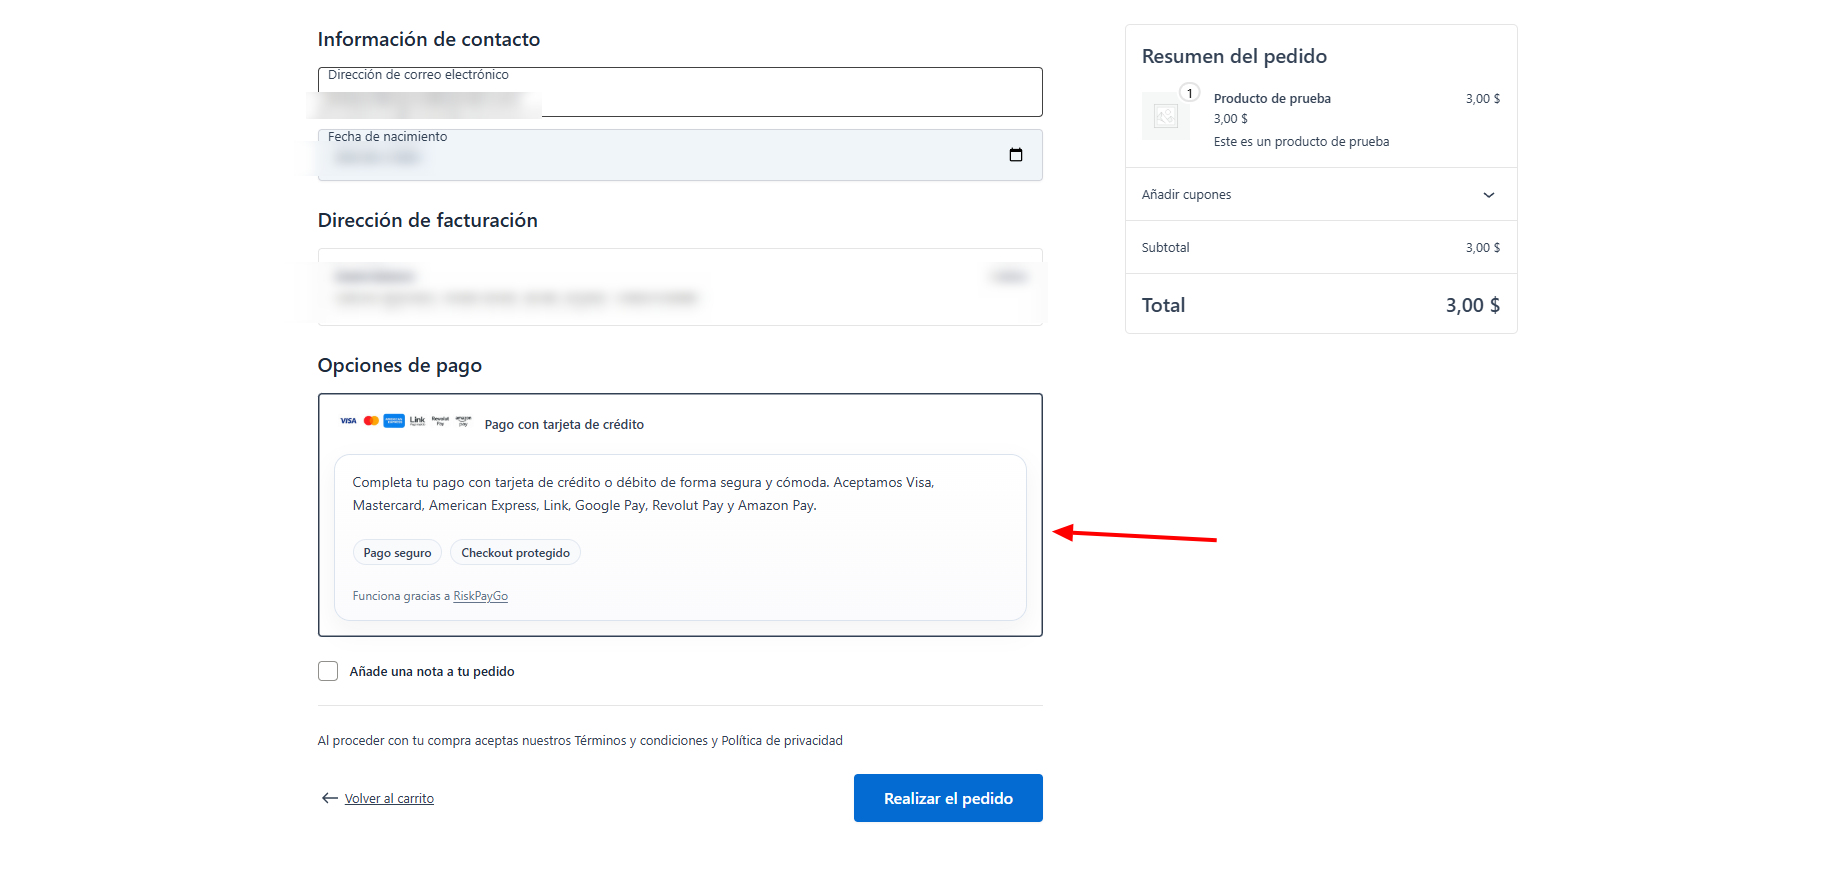Click the Visa logo icon
This screenshot has width=1835, height=877.
(x=348, y=421)
